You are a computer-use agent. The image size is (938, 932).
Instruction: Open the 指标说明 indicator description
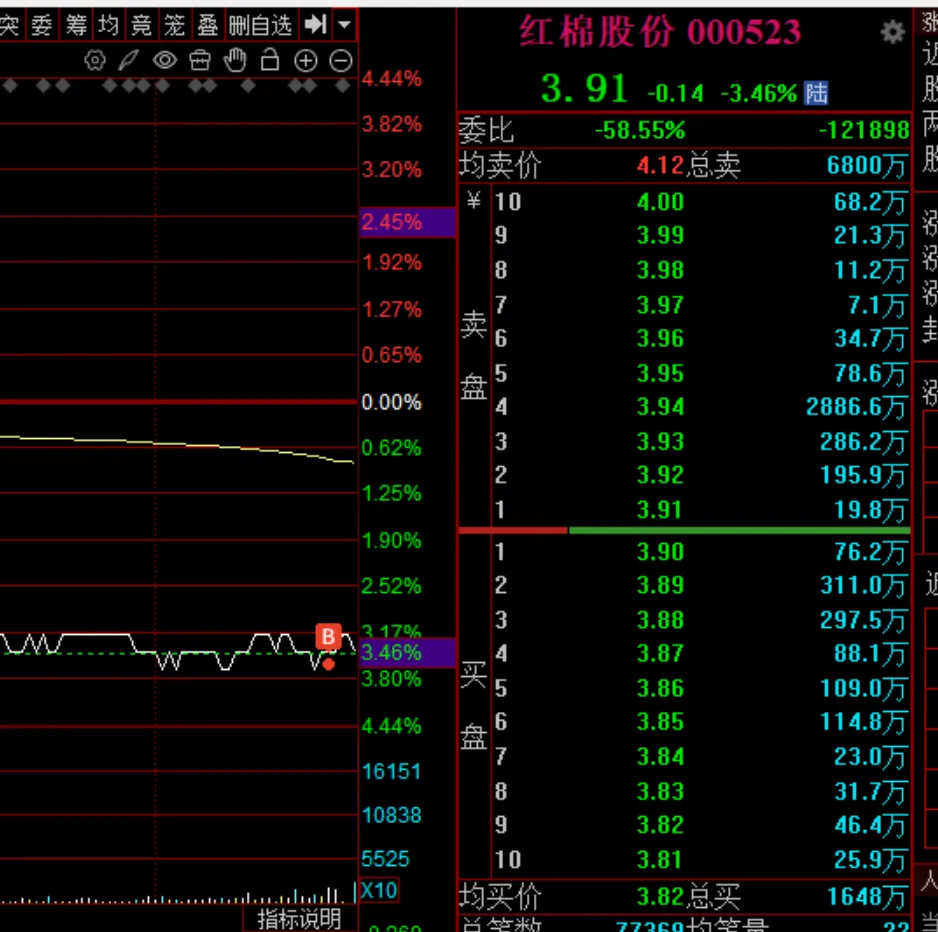[299, 918]
